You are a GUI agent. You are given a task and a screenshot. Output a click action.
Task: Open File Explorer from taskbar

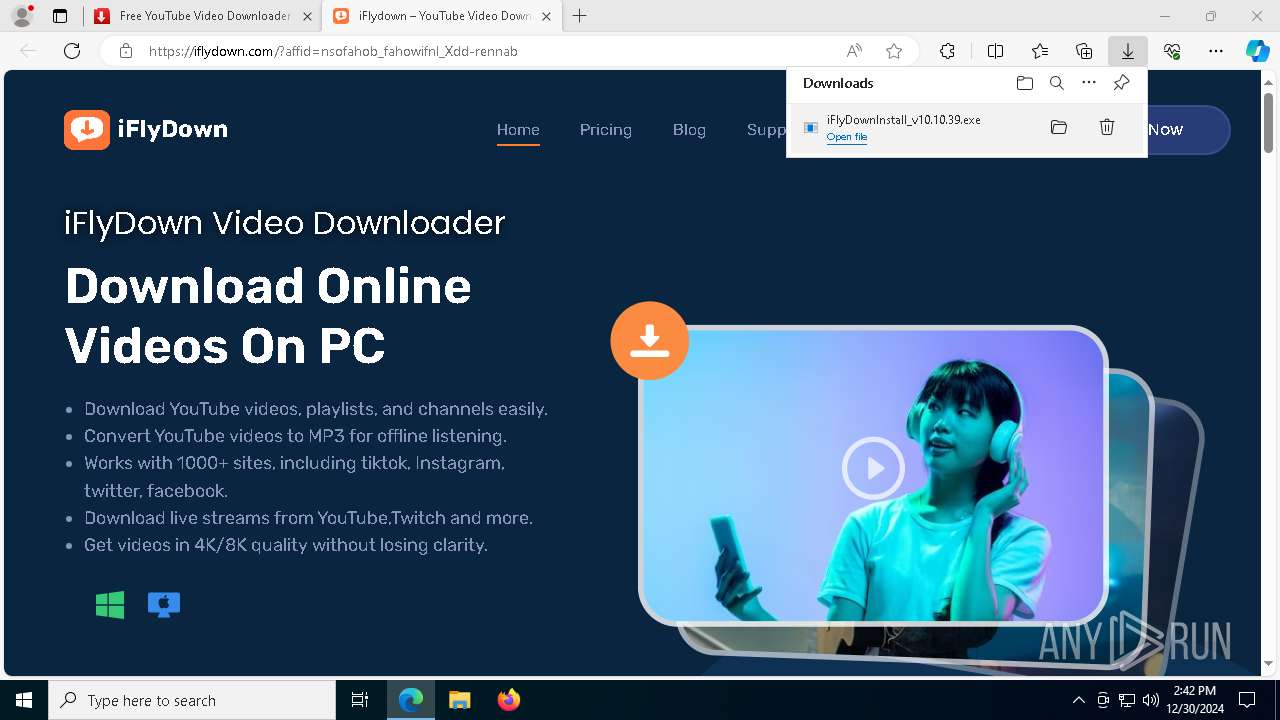tap(460, 700)
